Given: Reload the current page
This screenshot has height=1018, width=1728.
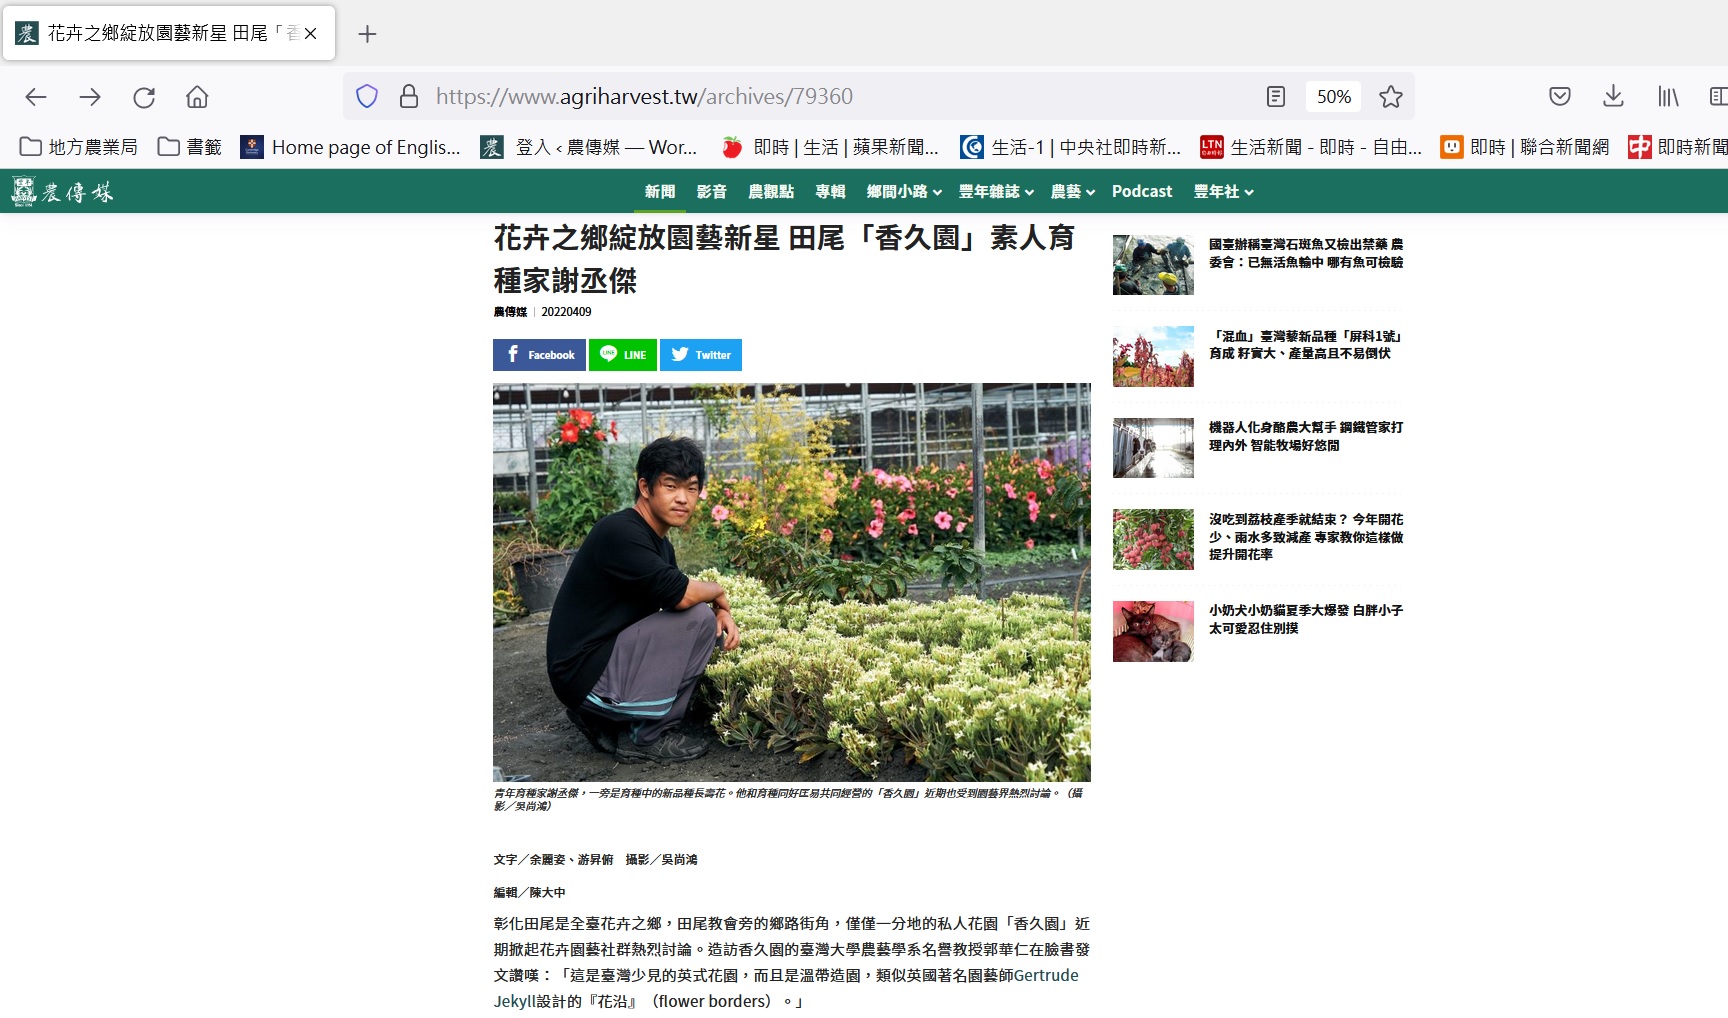Looking at the screenshot, I should 144,97.
